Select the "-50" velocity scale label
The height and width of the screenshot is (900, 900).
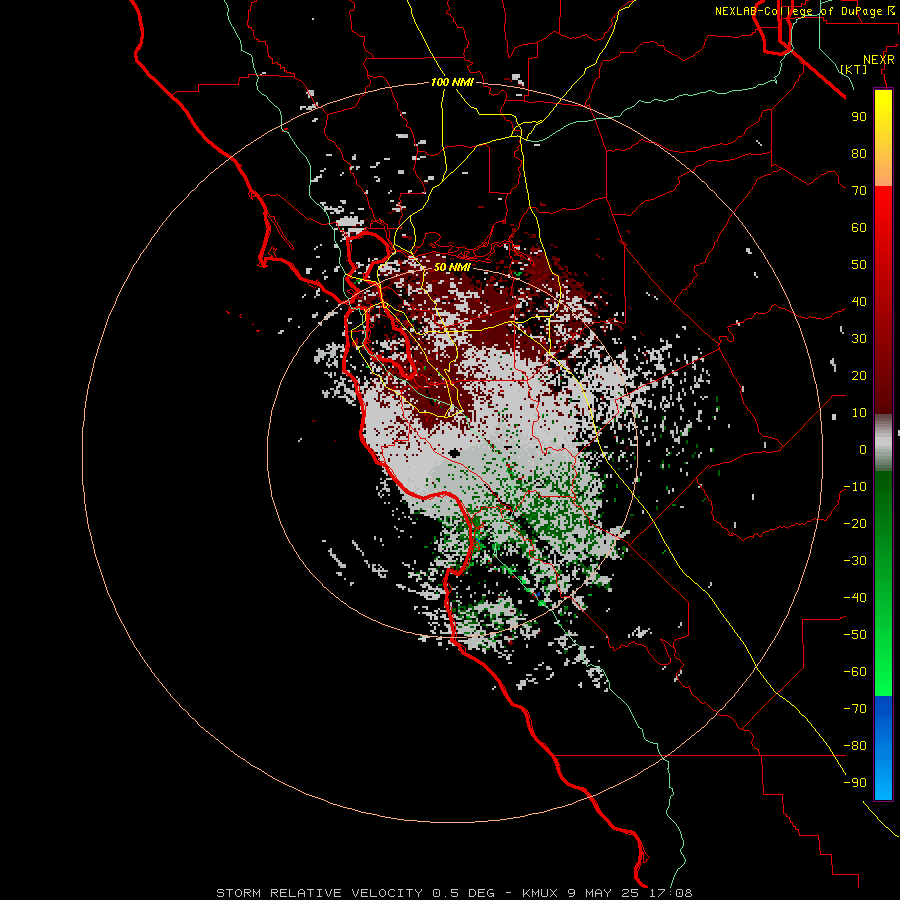(855, 635)
